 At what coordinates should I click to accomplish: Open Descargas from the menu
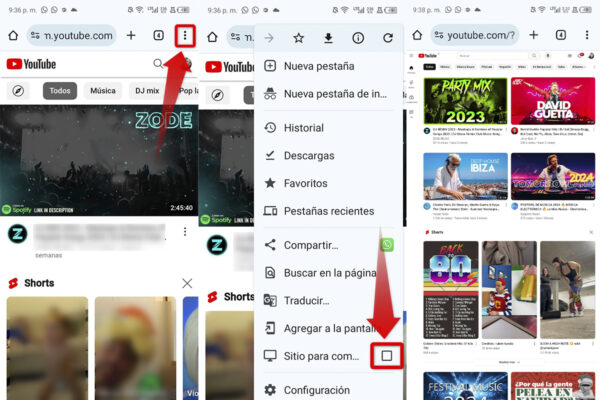[x=328, y=156]
